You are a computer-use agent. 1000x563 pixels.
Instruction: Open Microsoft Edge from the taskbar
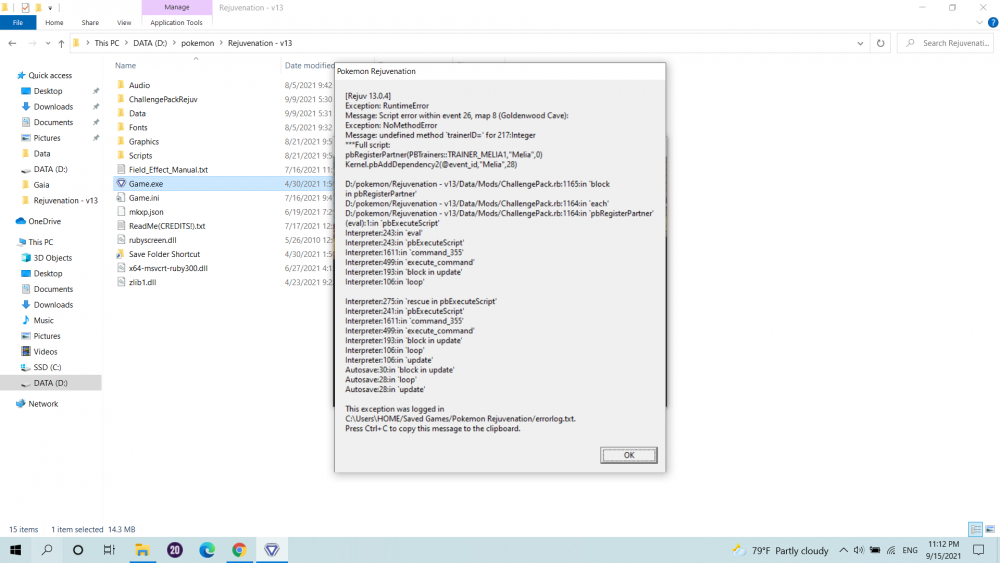(x=207, y=550)
